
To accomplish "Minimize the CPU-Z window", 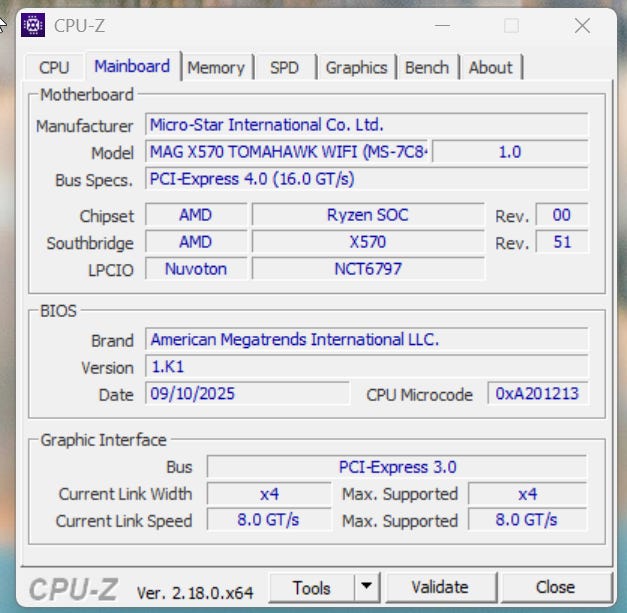I will [442, 26].
